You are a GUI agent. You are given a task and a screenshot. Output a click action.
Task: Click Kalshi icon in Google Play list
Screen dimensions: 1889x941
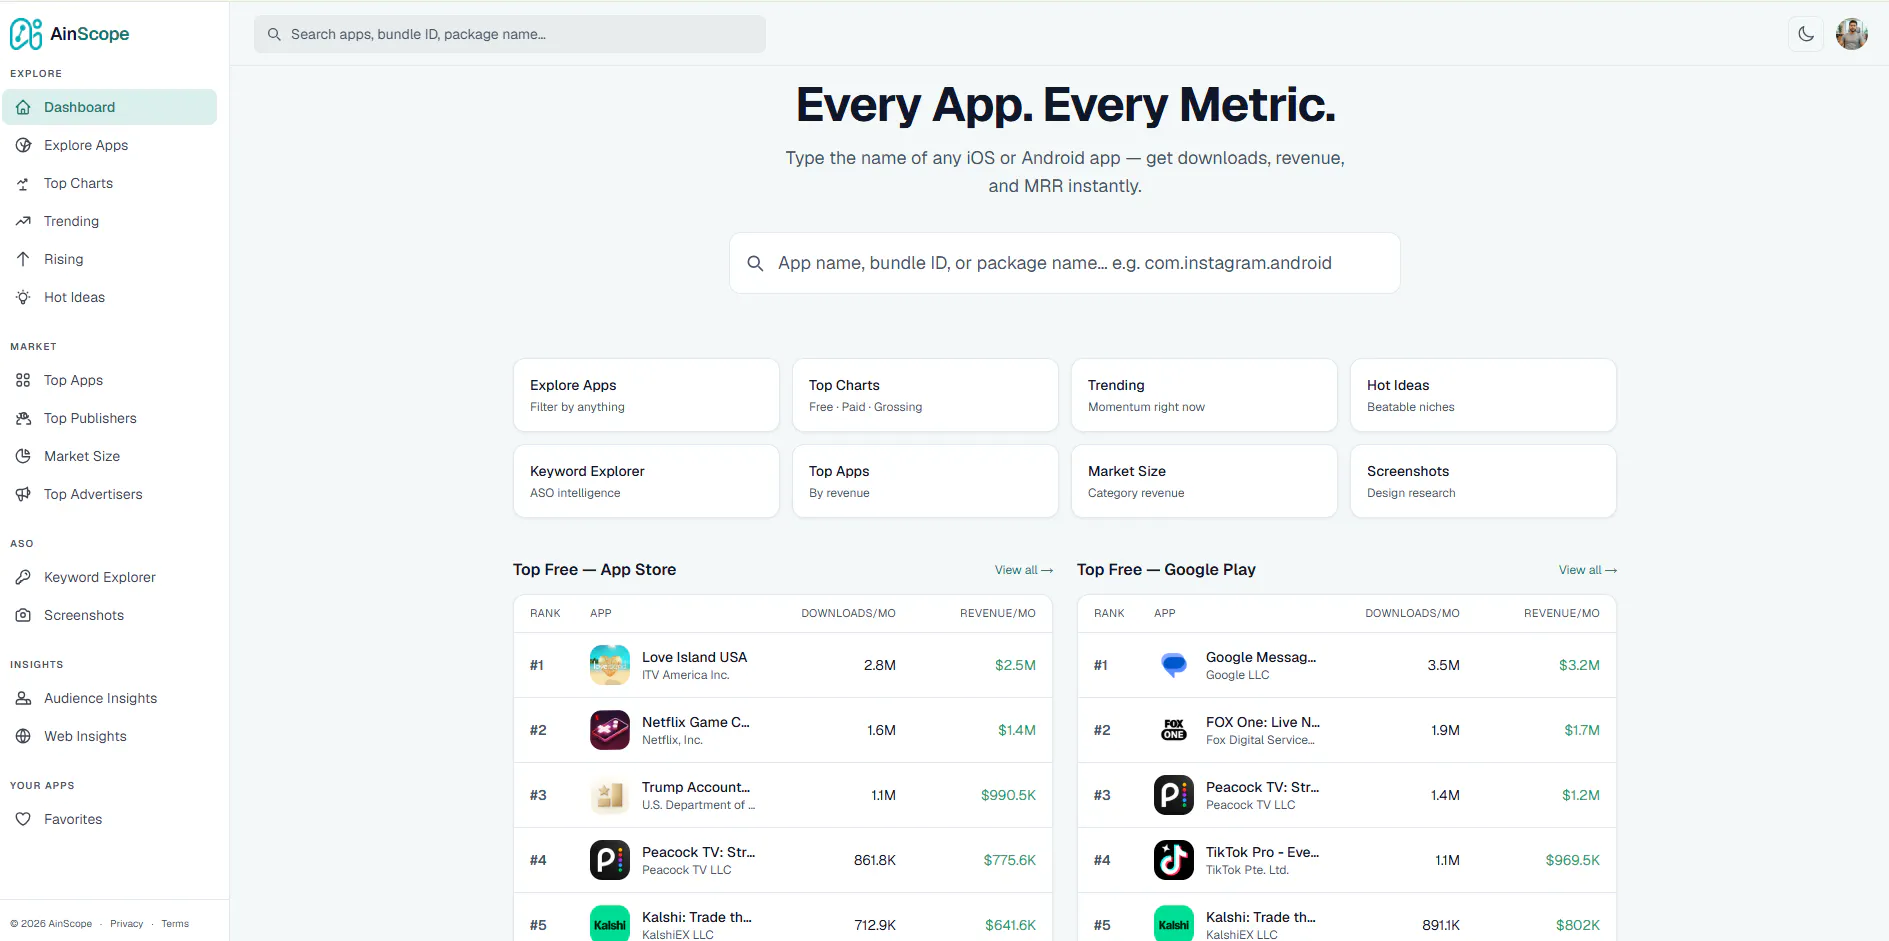1174,925
